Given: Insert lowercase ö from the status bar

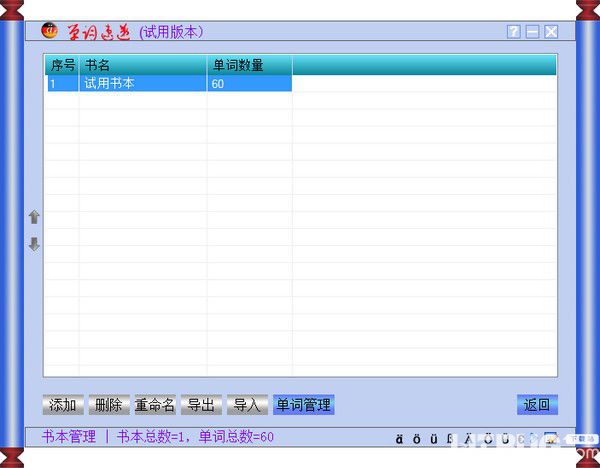Looking at the screenshot, I should (417, 439).
